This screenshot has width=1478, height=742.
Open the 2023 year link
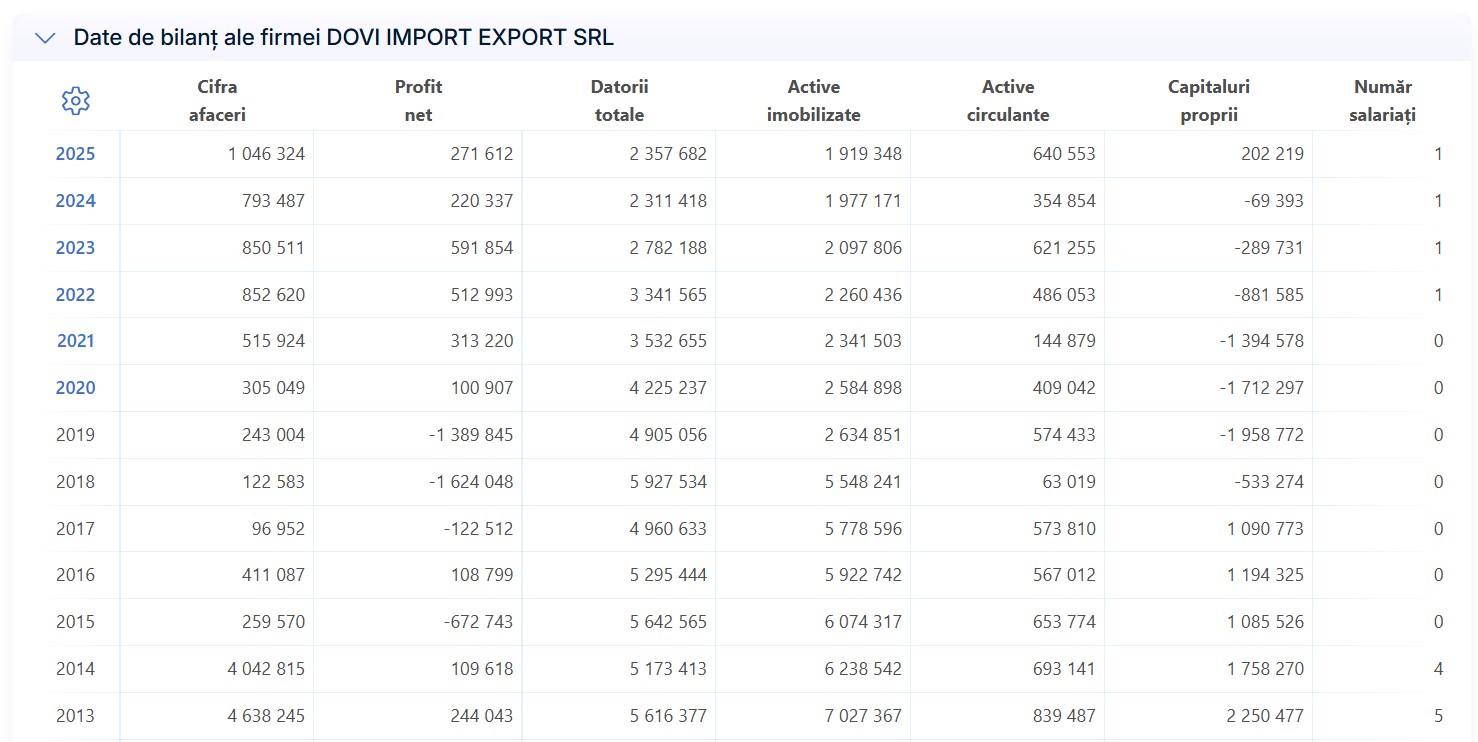point(75,248)
